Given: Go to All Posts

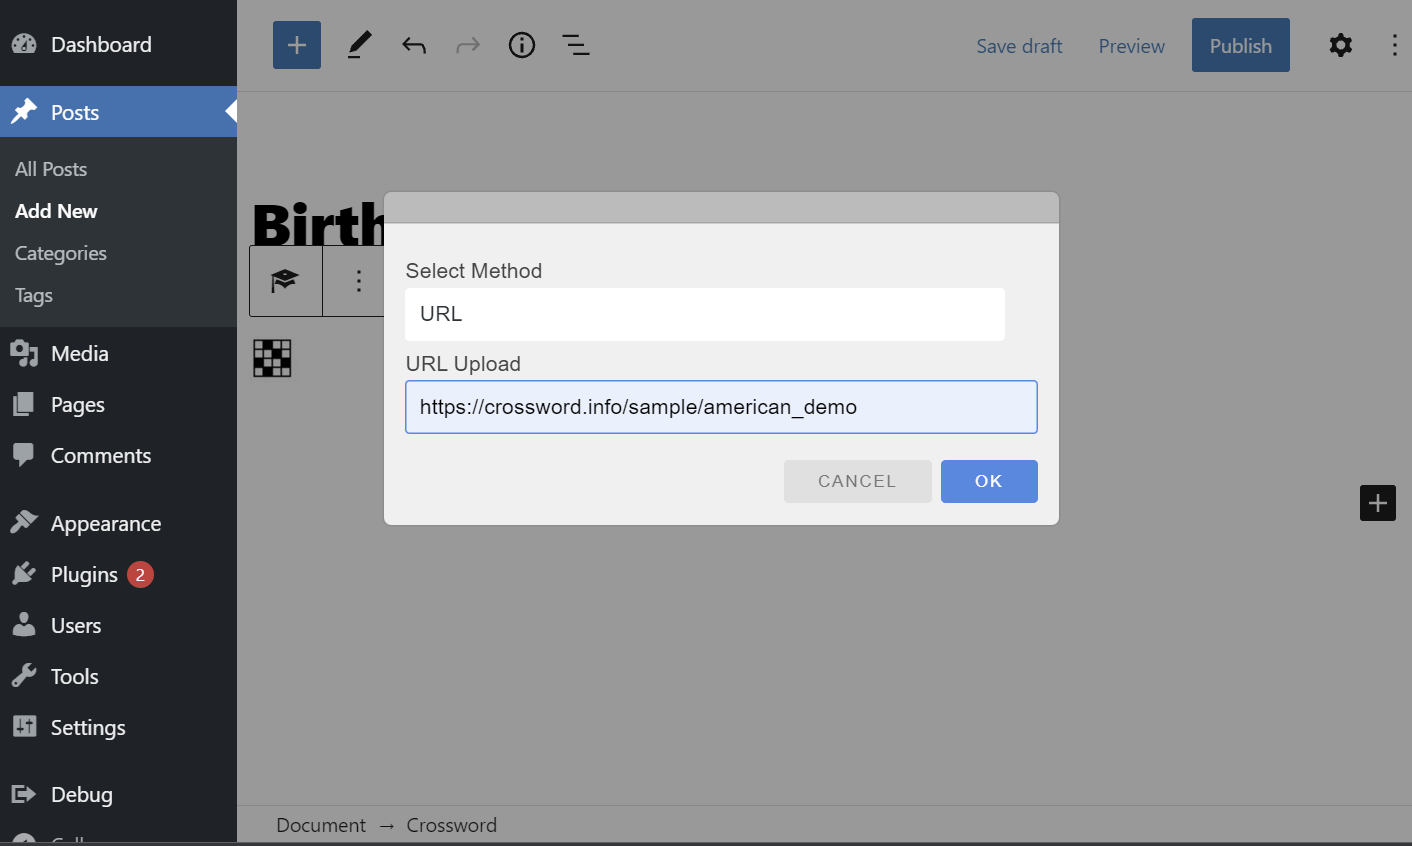Looking at the screenshot, I should point(51,169).
